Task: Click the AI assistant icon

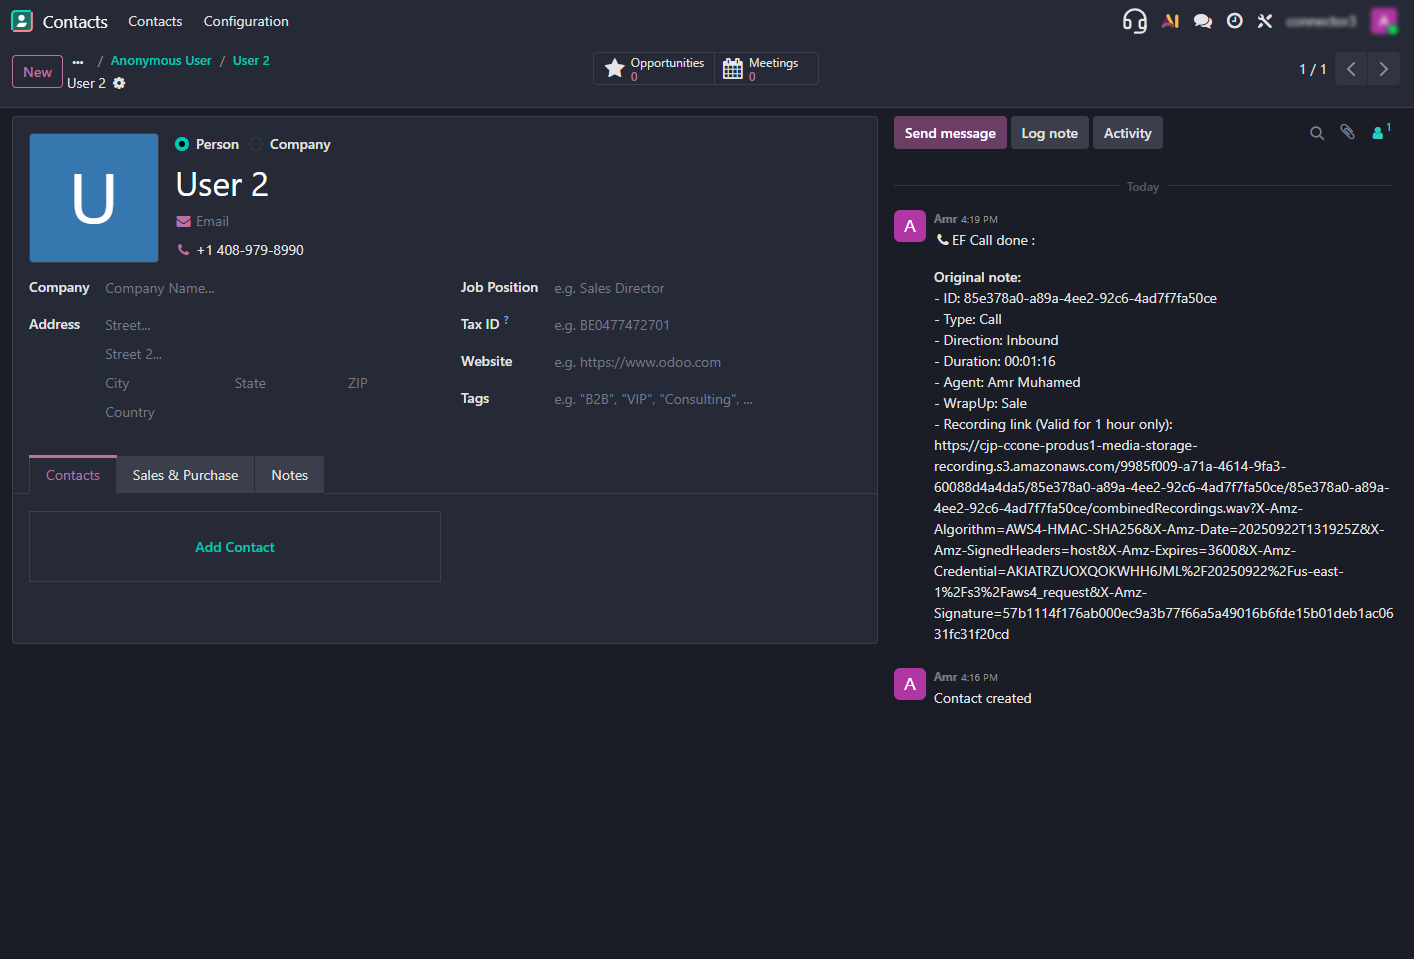Action: [x=1170, y=21]
